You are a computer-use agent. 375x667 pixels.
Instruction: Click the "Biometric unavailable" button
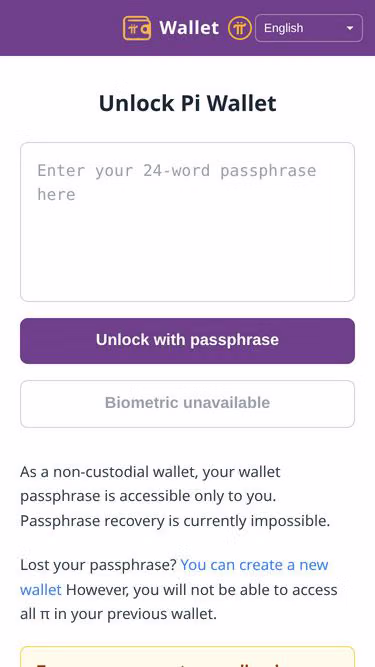tap(188, 404)
